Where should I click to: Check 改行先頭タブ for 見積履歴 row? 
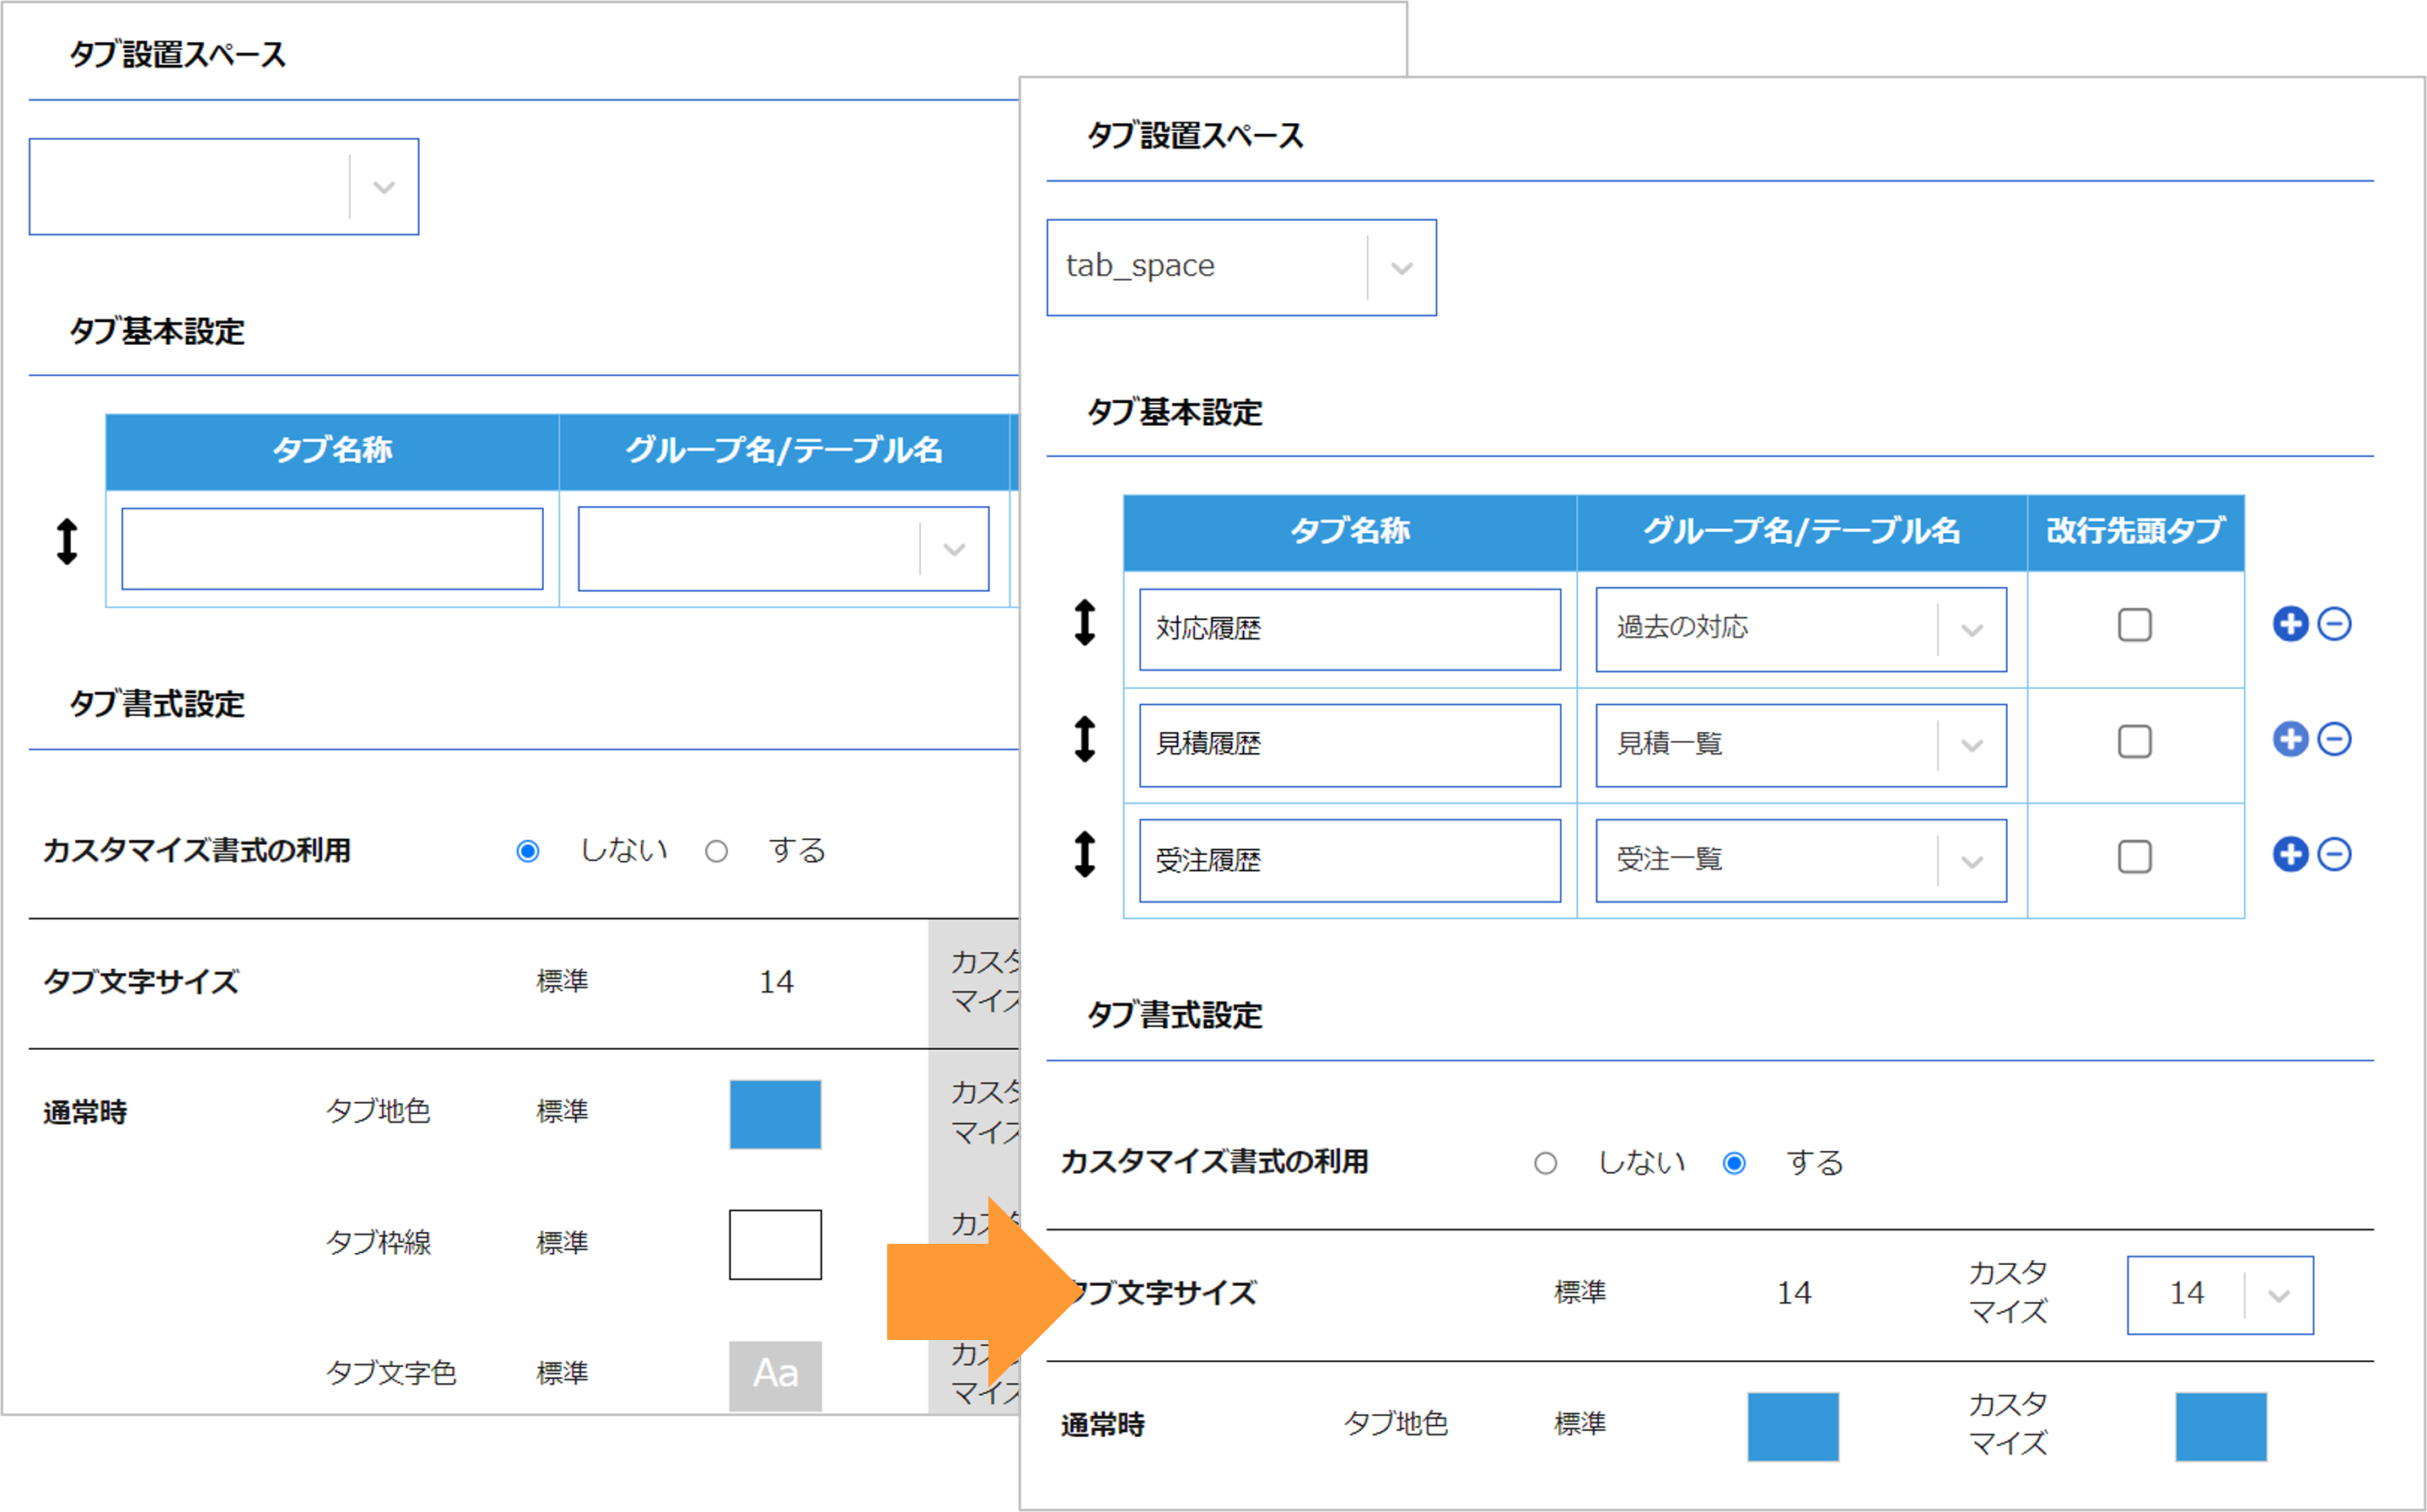click(2134, 741)
